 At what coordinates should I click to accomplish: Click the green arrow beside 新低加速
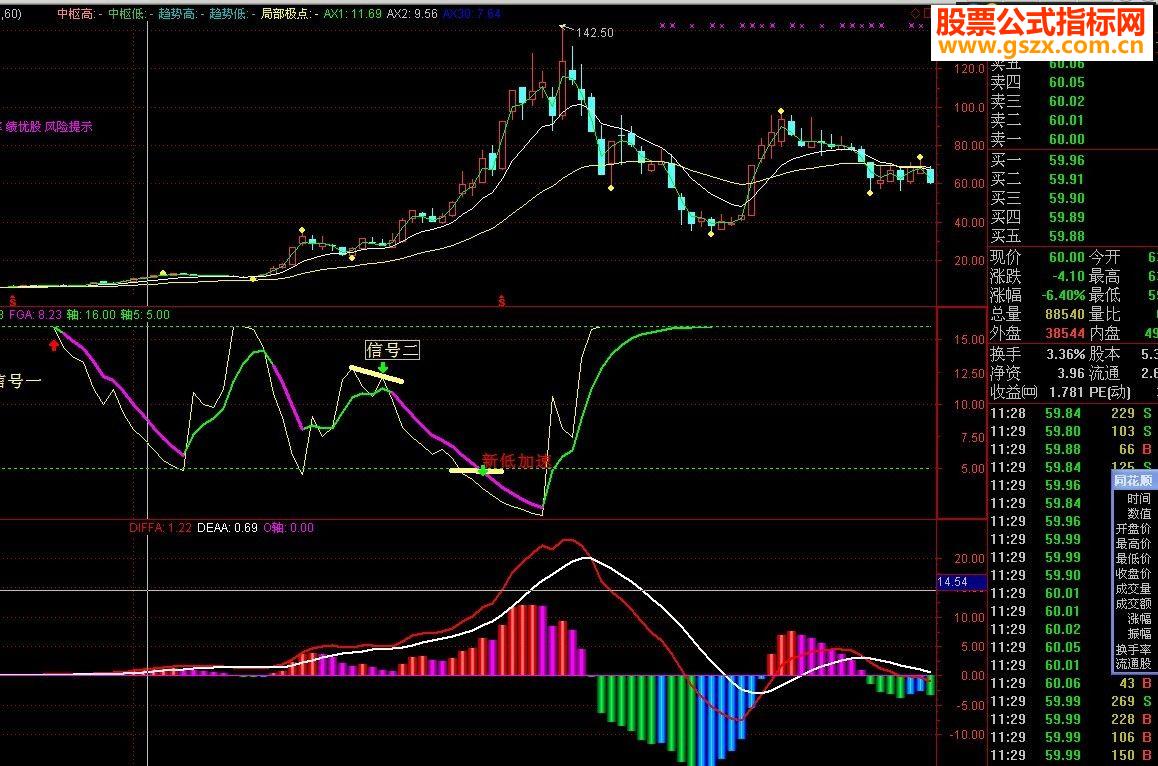(483, 470)
